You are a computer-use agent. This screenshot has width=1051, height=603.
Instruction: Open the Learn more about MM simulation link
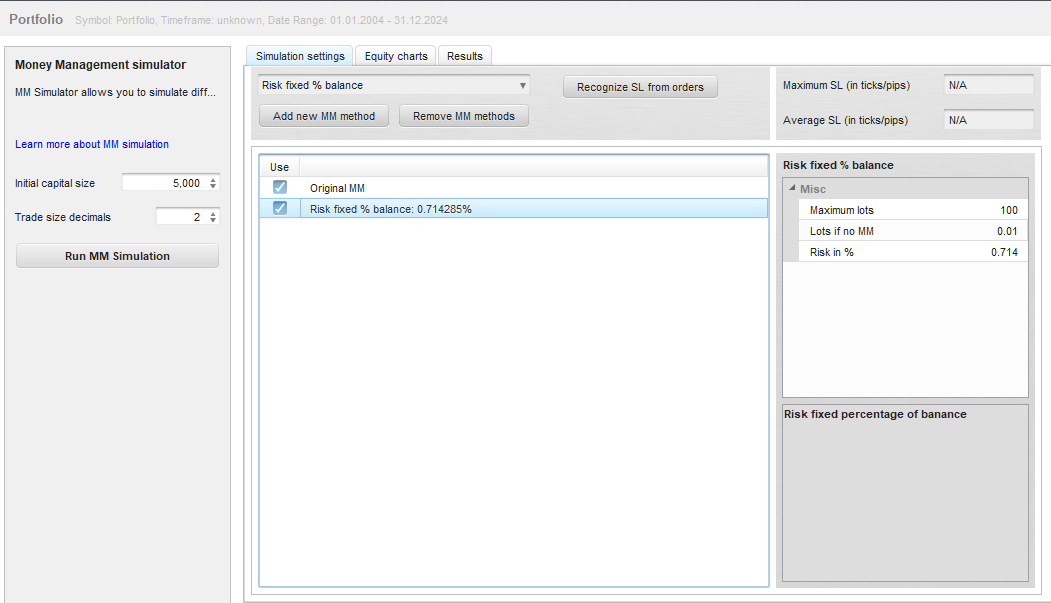click(92, 144)
